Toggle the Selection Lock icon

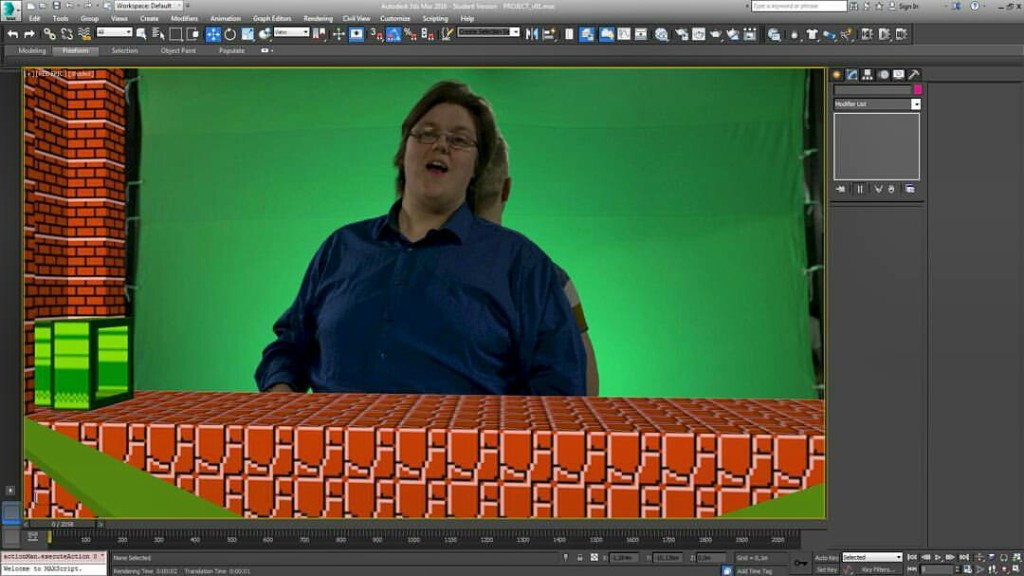click(579, 558)
